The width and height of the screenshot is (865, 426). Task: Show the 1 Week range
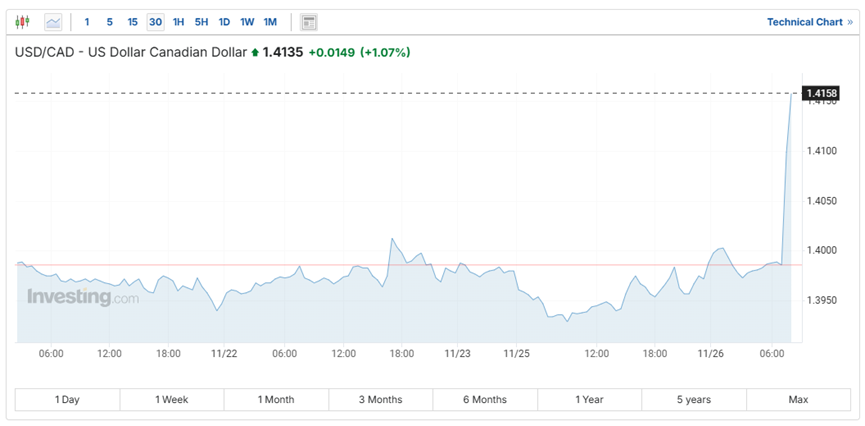[x=171, y=400]
